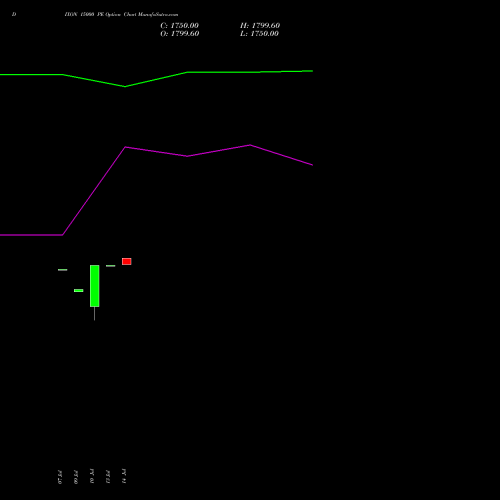Screen dimensions: 500x500
Task: Click the 'D' timeframe letter at top left
Action: pyautogui.click(x=14, y=15)
